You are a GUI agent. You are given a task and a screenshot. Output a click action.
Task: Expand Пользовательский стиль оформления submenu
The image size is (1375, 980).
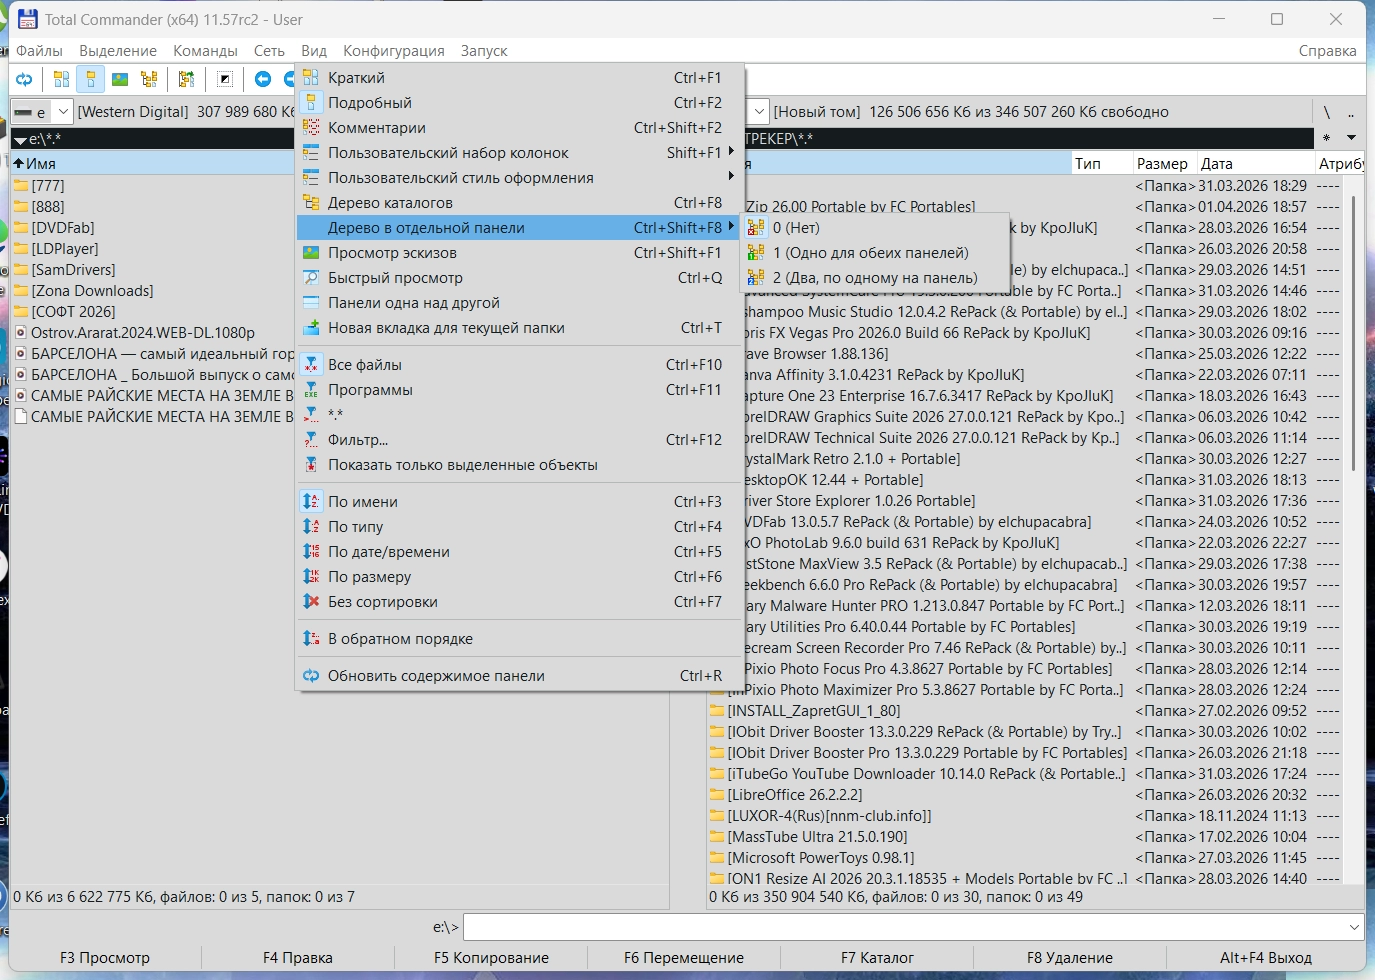coord(520,178)
